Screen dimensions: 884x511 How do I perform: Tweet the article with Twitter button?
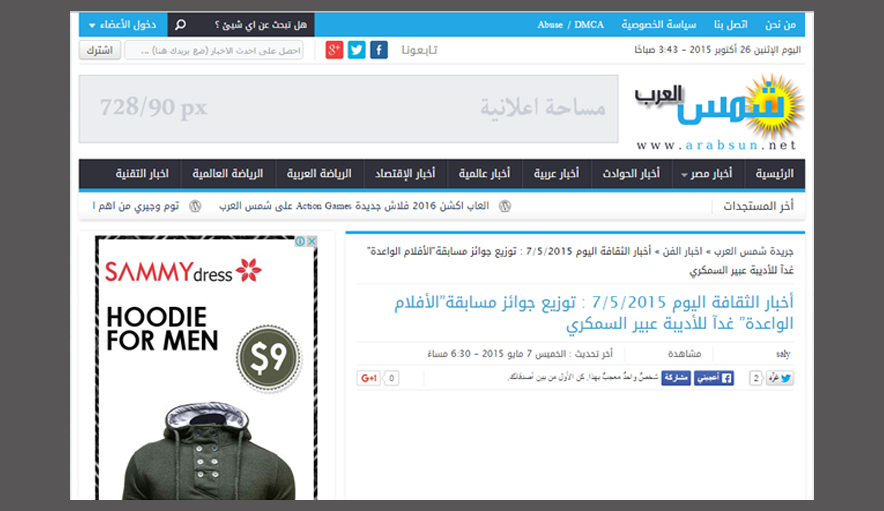780,378
